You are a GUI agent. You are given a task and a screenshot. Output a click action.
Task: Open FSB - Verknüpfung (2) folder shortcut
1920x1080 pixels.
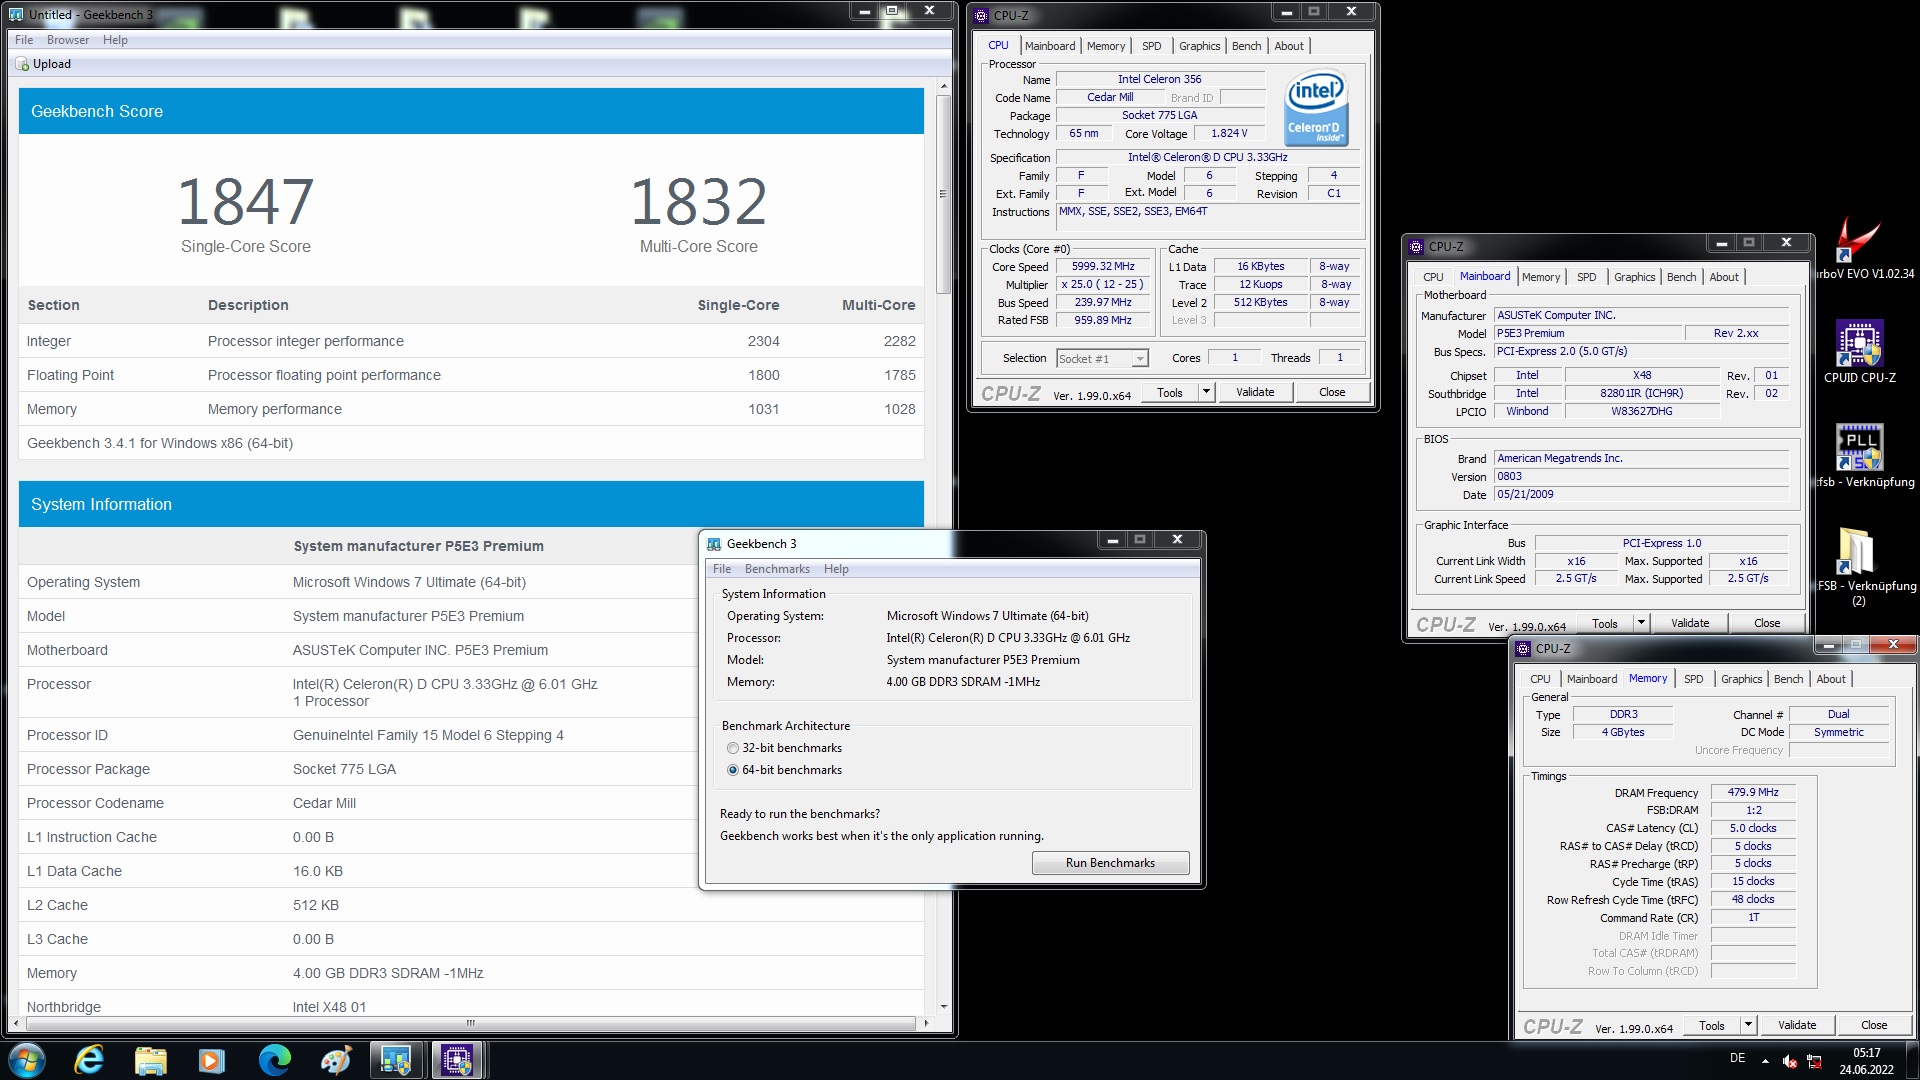[1857, 567]
